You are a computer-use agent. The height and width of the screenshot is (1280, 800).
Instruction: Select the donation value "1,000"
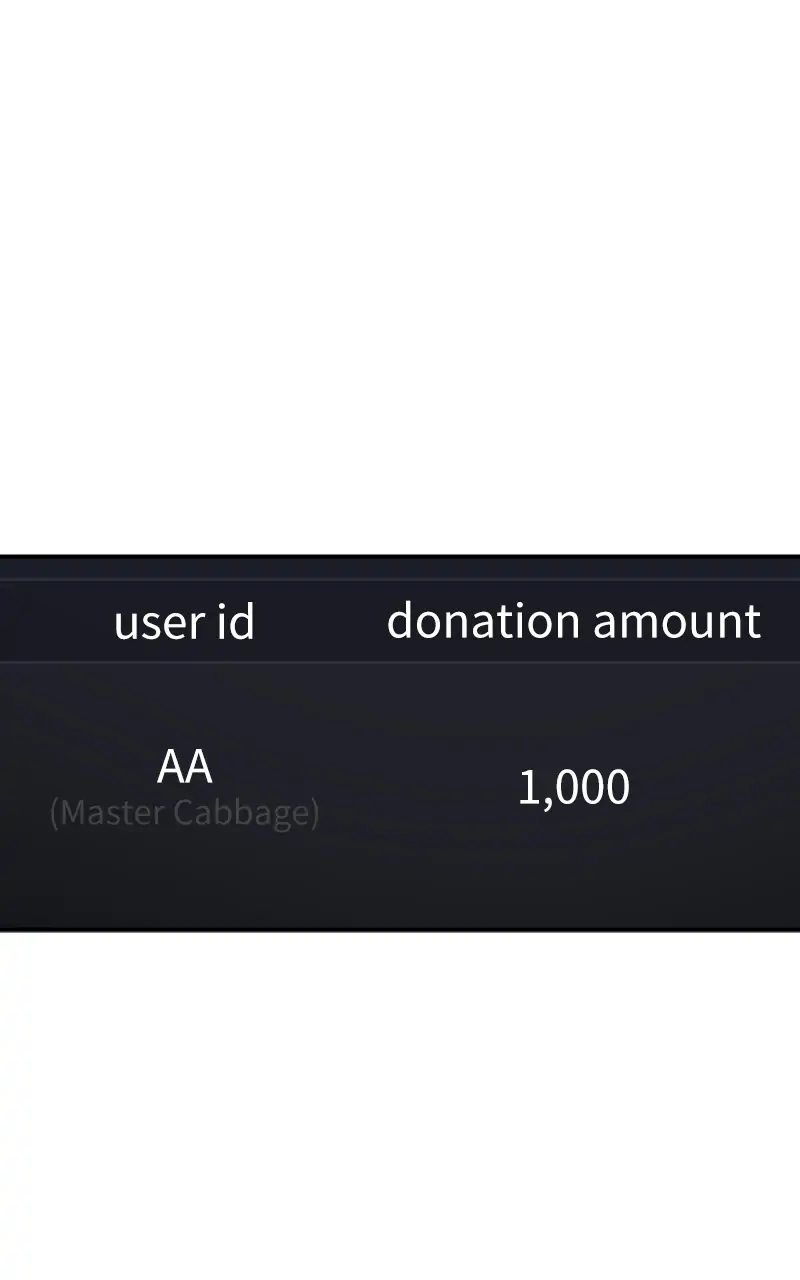(x=573, y=788)
